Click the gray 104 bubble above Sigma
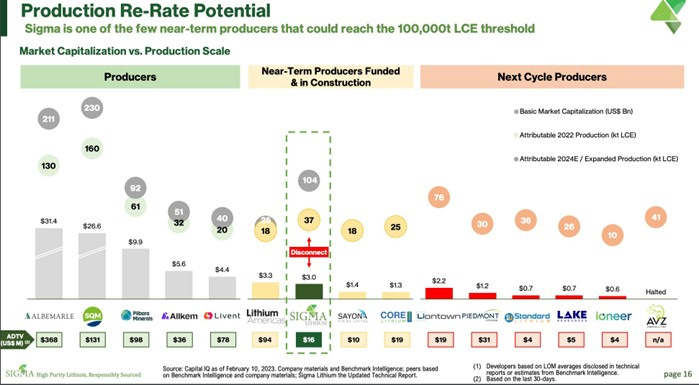Screen dimensions: 699x385 (309, 180)
